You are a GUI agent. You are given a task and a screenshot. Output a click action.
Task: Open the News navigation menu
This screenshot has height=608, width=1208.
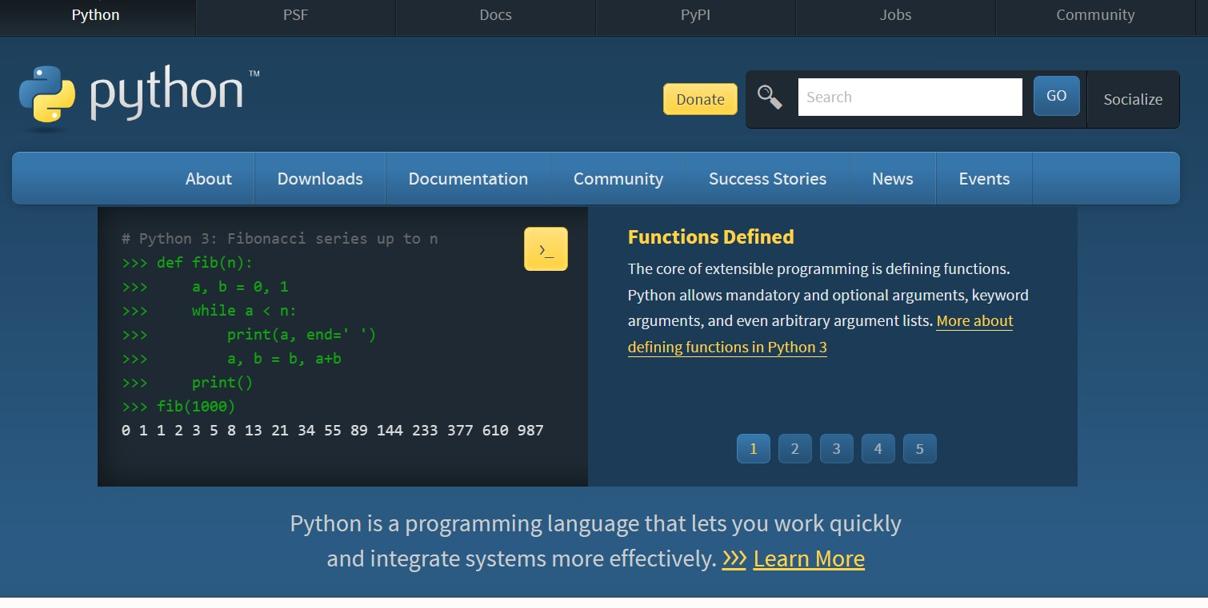point(892,179)
